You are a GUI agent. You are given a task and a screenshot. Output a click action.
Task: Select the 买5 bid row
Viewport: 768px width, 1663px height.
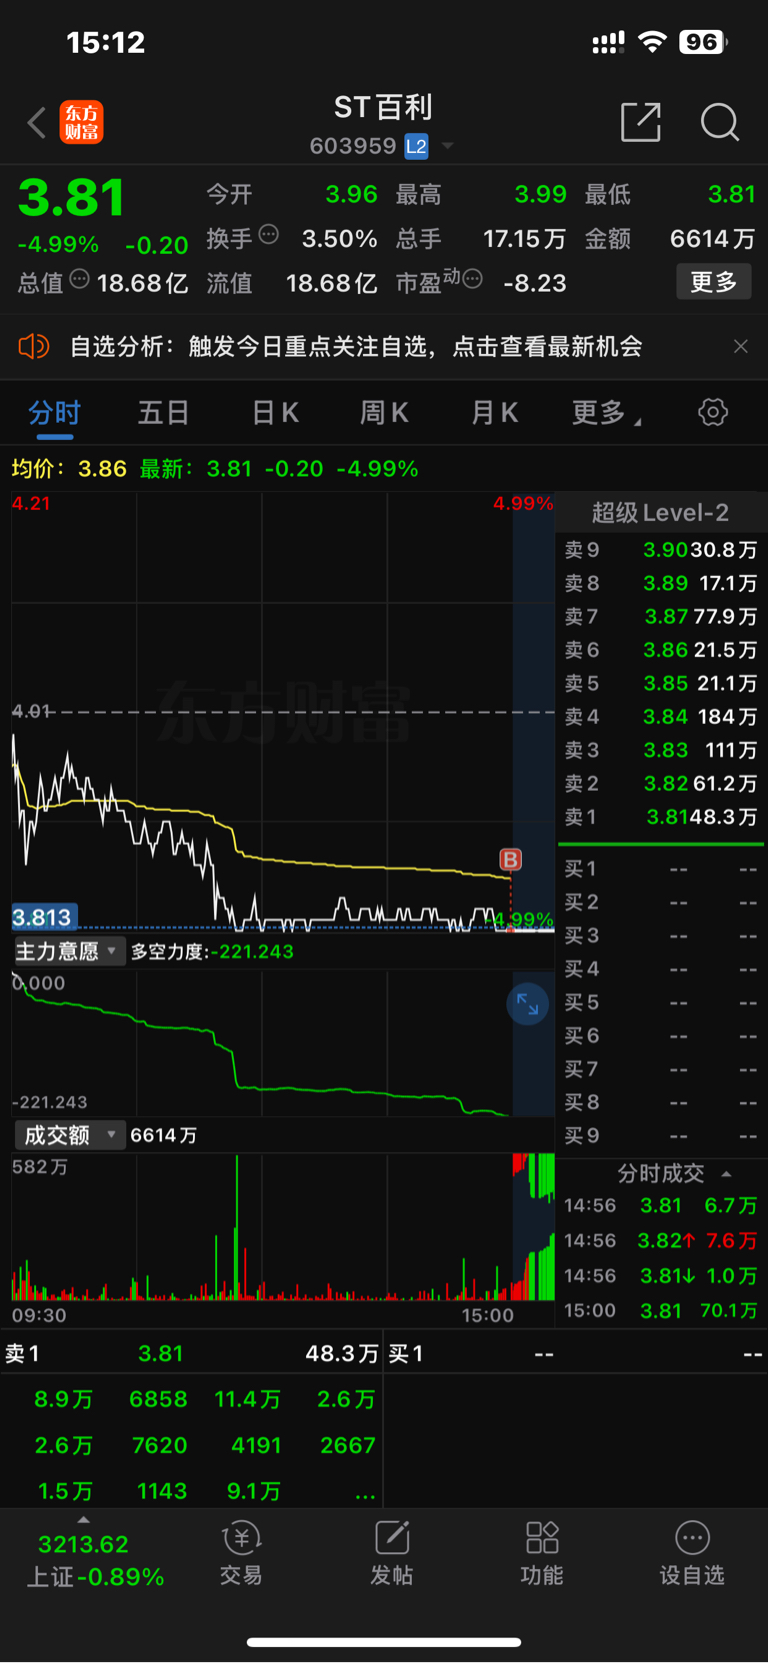(660, 1002)
